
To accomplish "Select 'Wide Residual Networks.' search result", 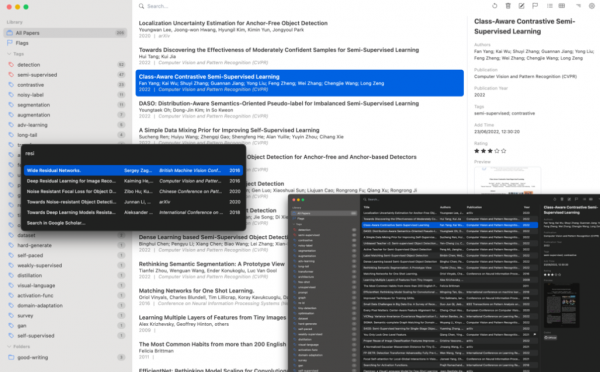I will click(133, 170).
